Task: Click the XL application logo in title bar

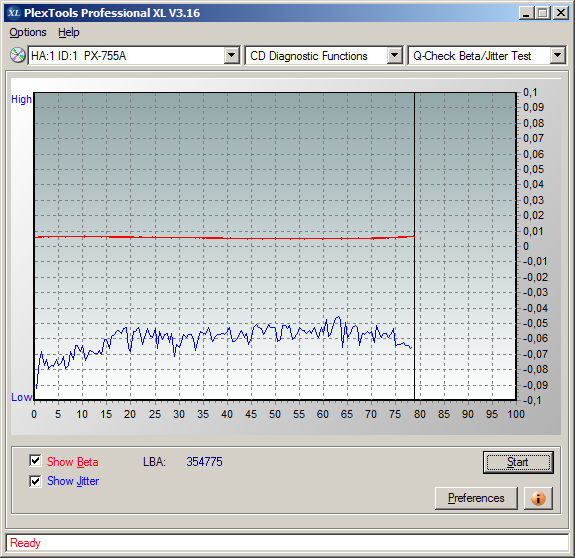Action: [x=14, y=13]
